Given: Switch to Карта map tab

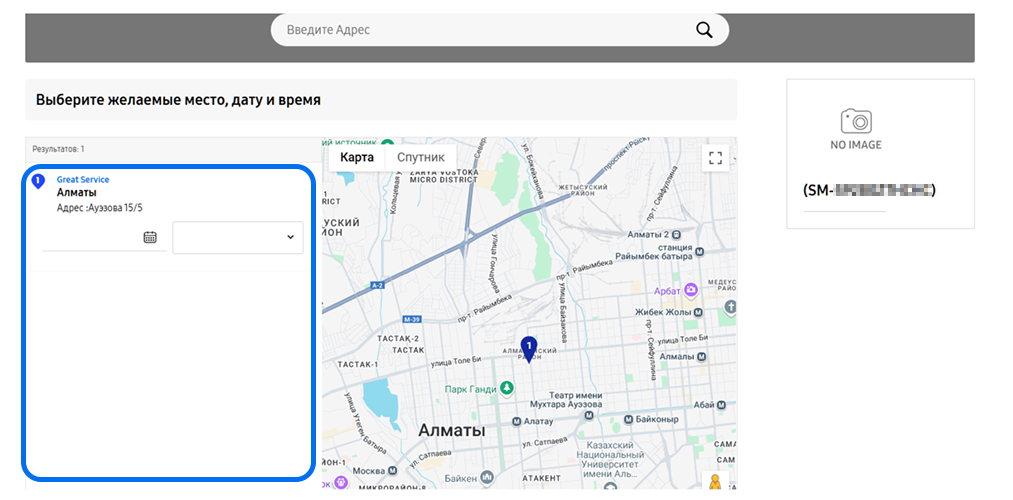Looking at the screenshot, I should point(357,158).
